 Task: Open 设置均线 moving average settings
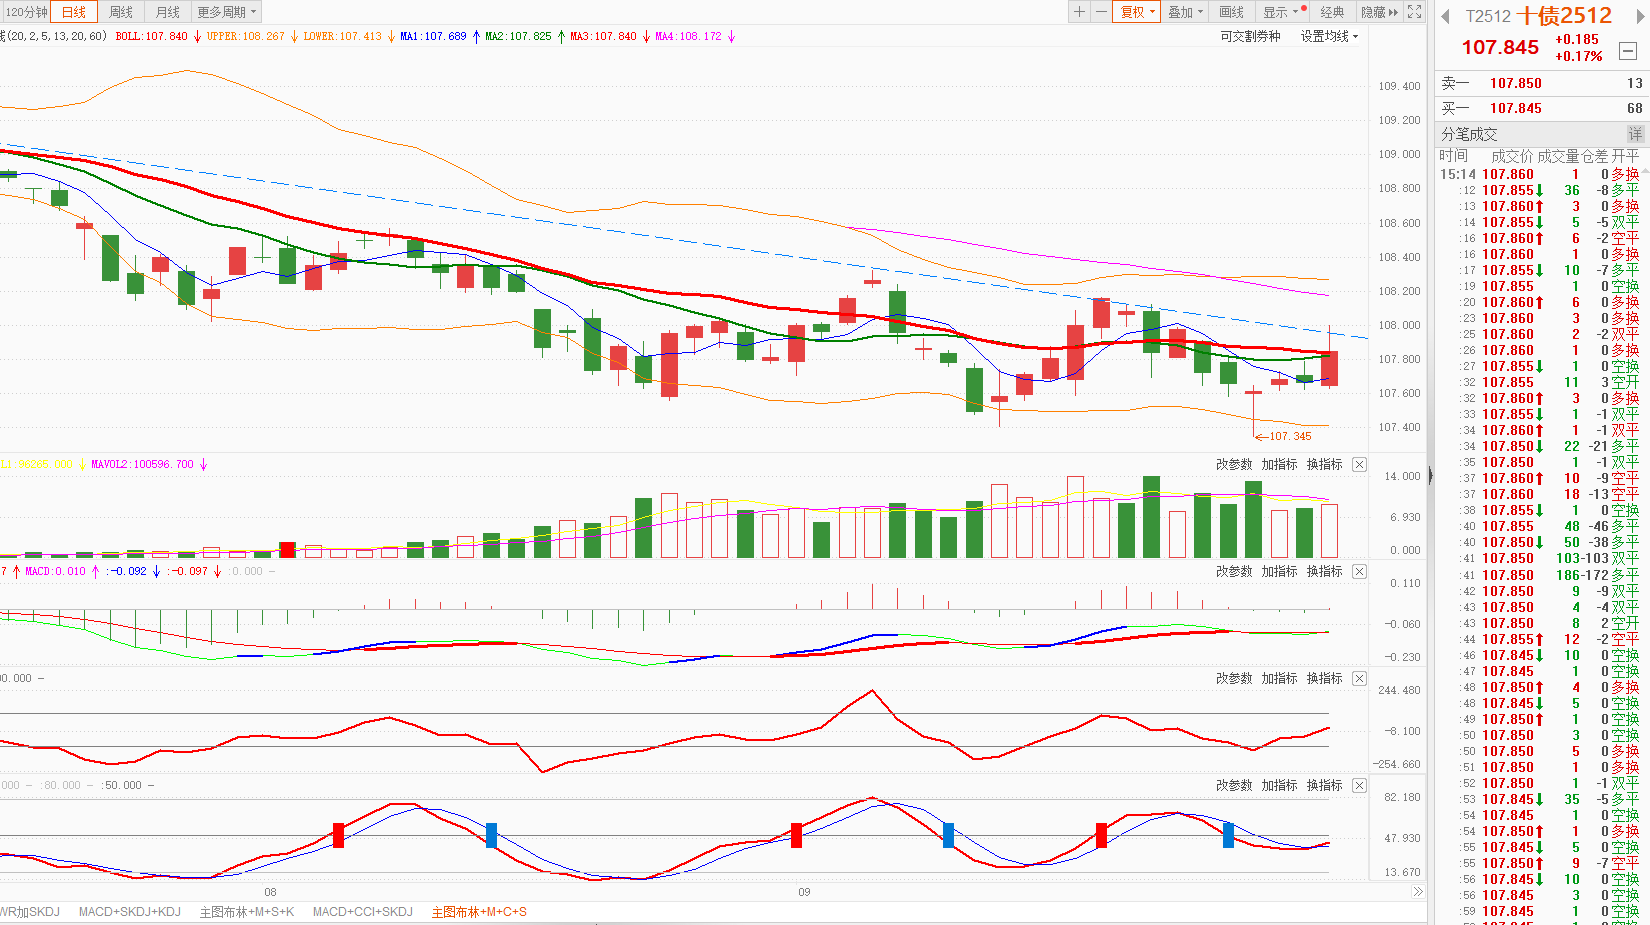[1329, 36]
